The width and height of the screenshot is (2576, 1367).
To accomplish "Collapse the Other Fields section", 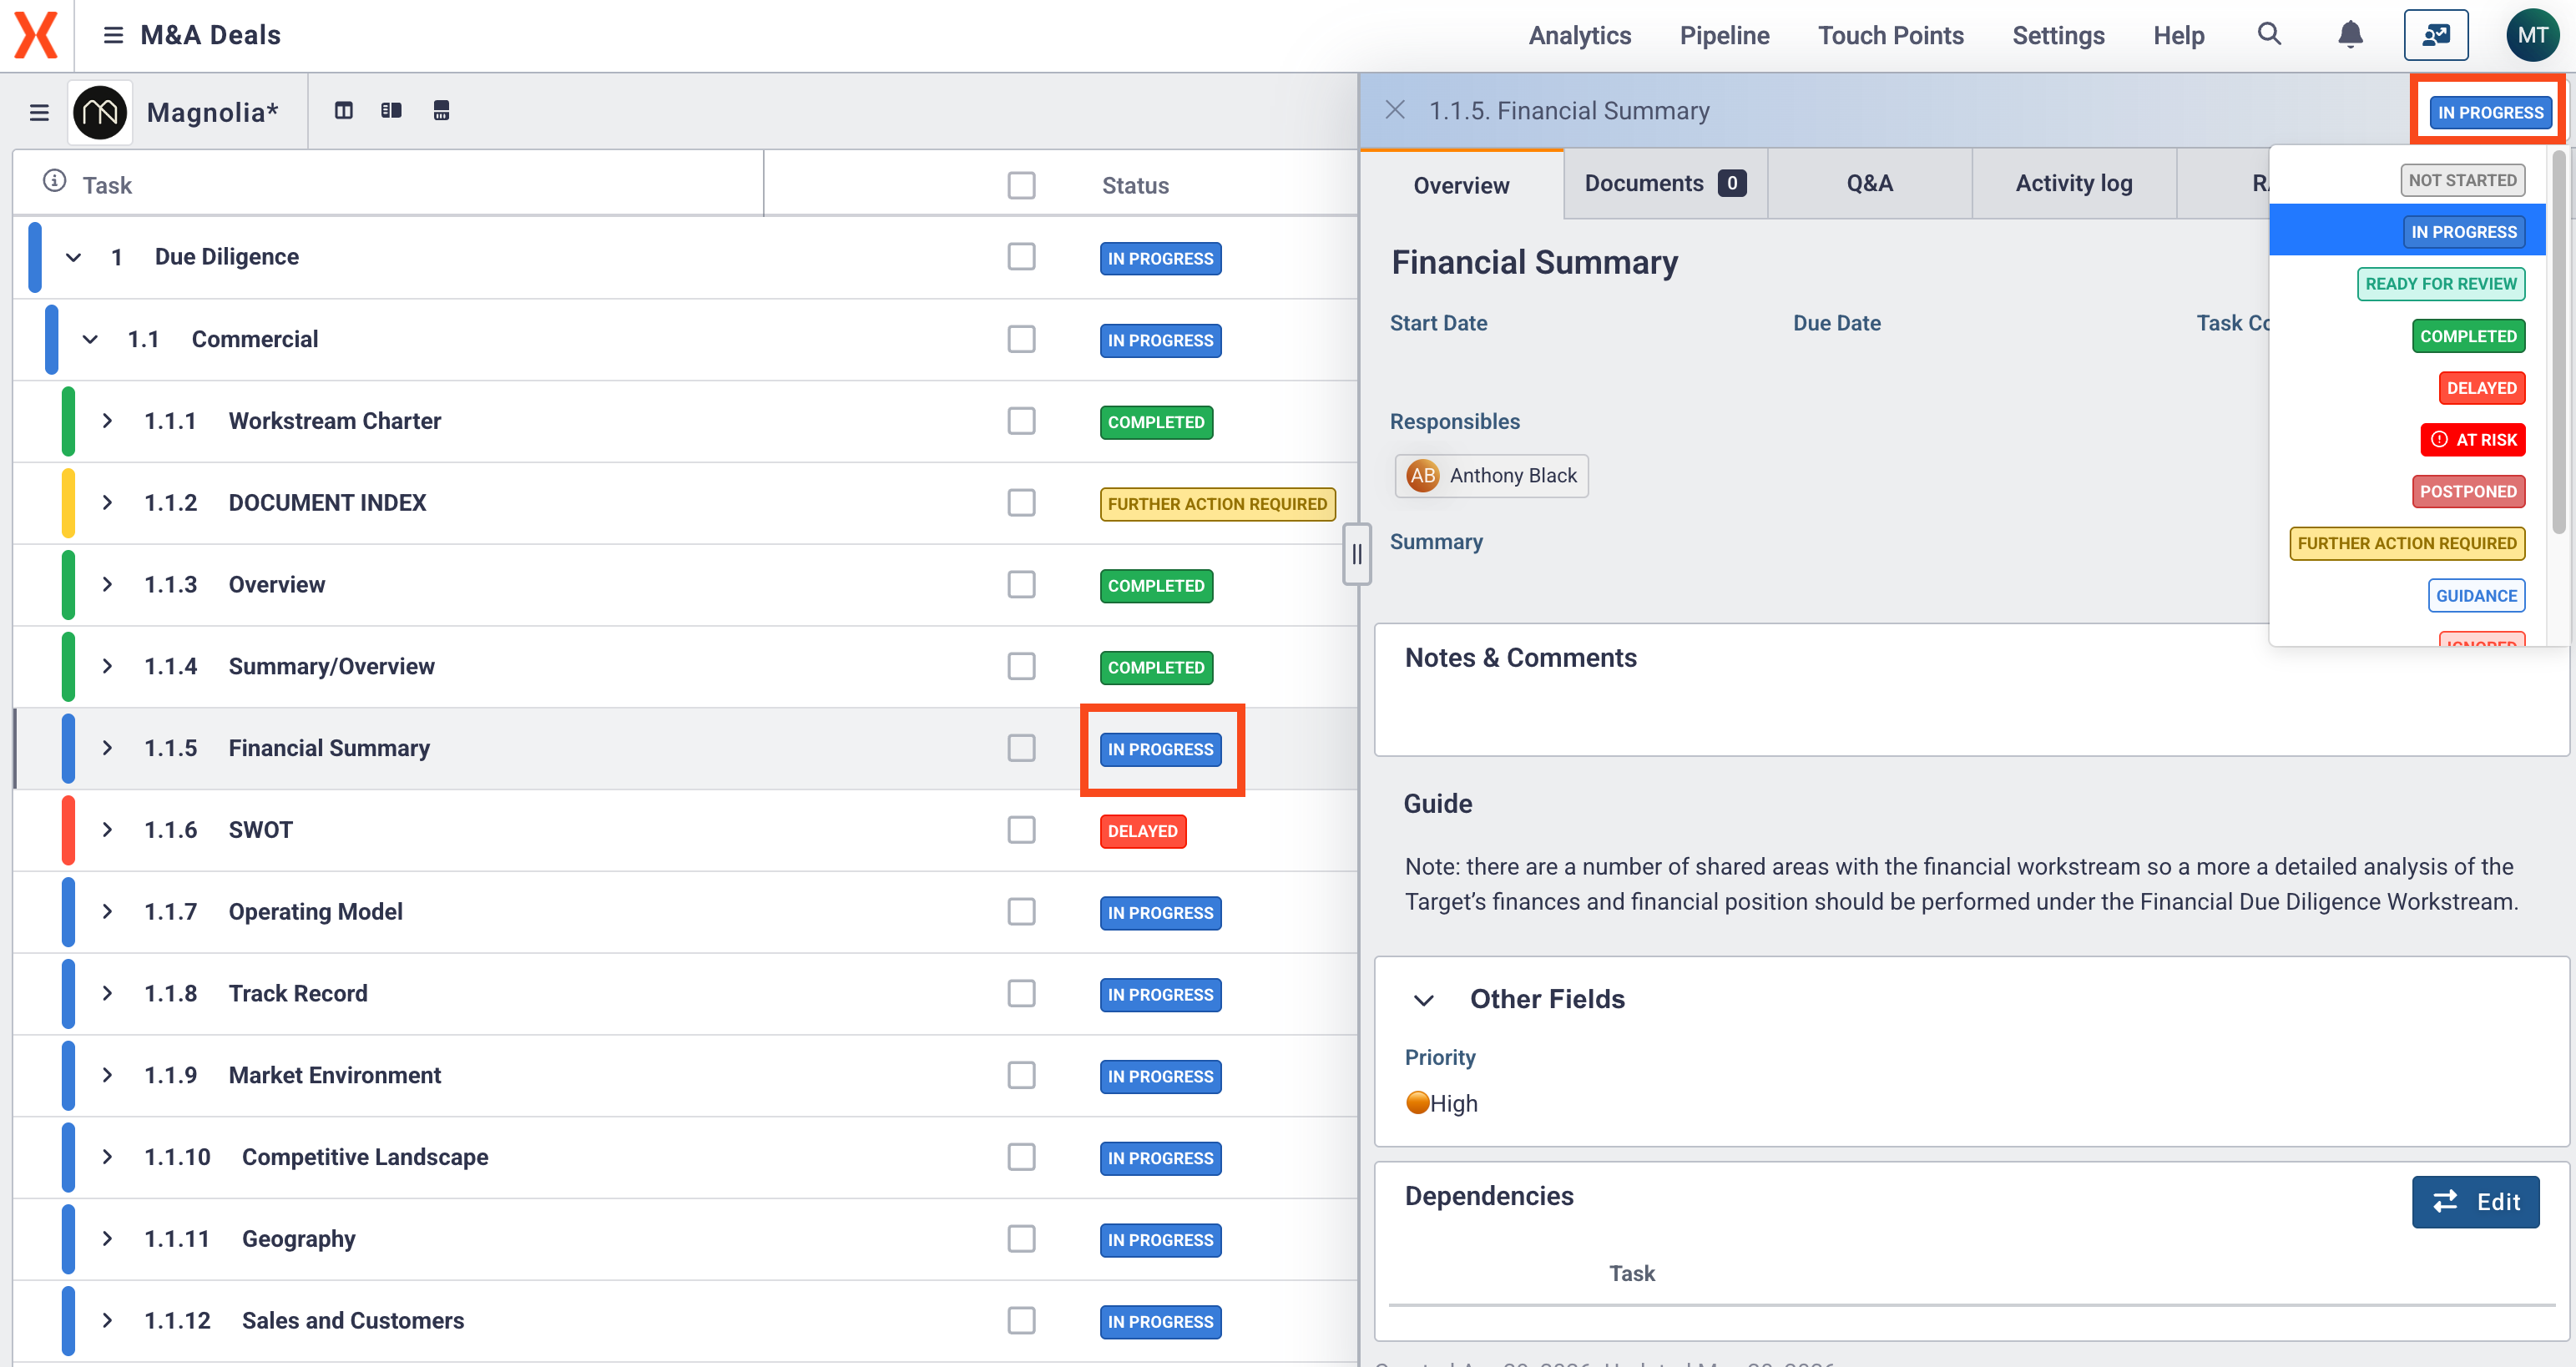I will click(1424, 999).
